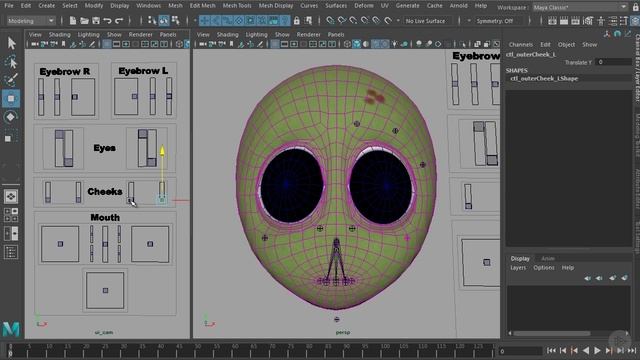Click the Maya logo home icon

[x=11, y=329]
